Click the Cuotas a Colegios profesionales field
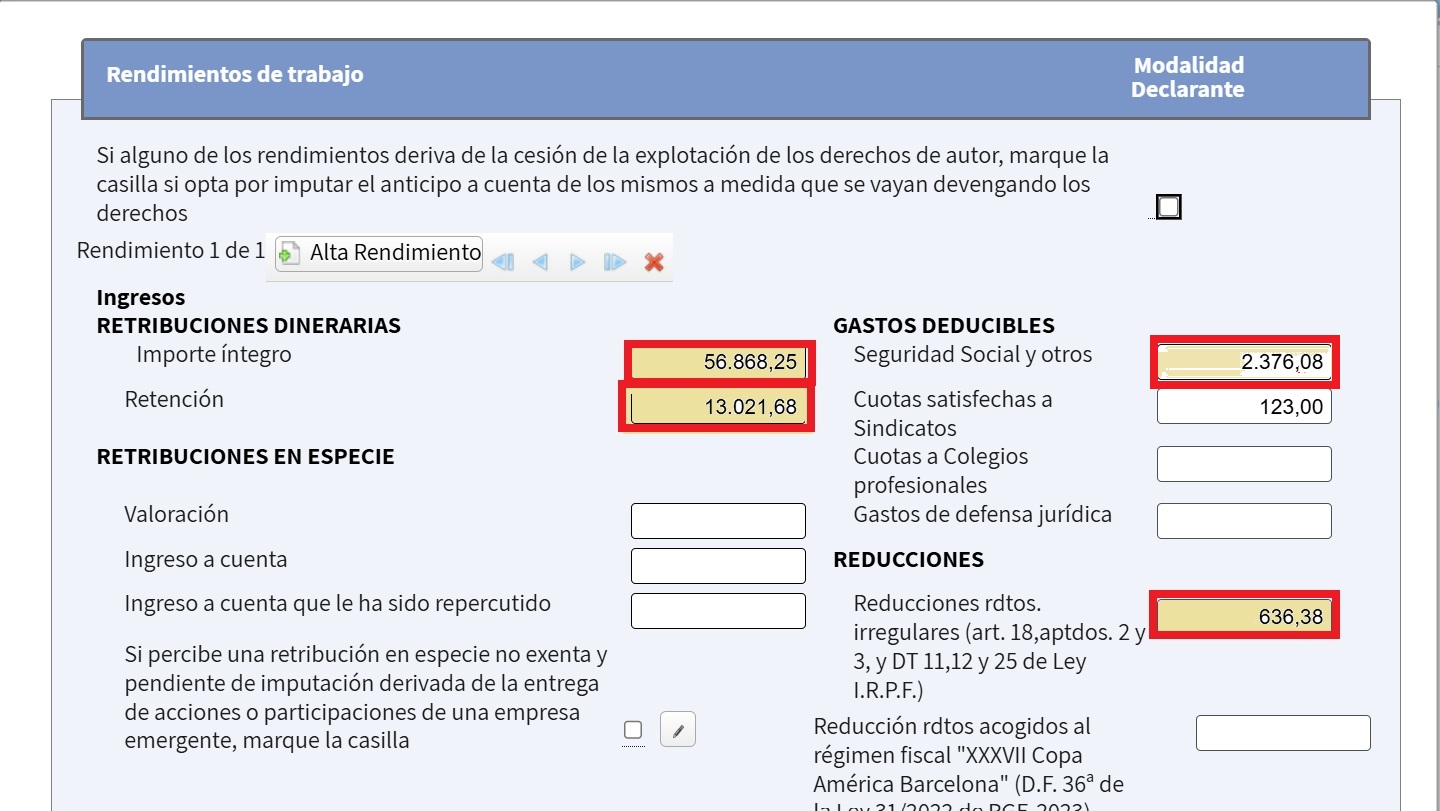Viewport: 1440px width, 811px height. (x=1244, y=464)
